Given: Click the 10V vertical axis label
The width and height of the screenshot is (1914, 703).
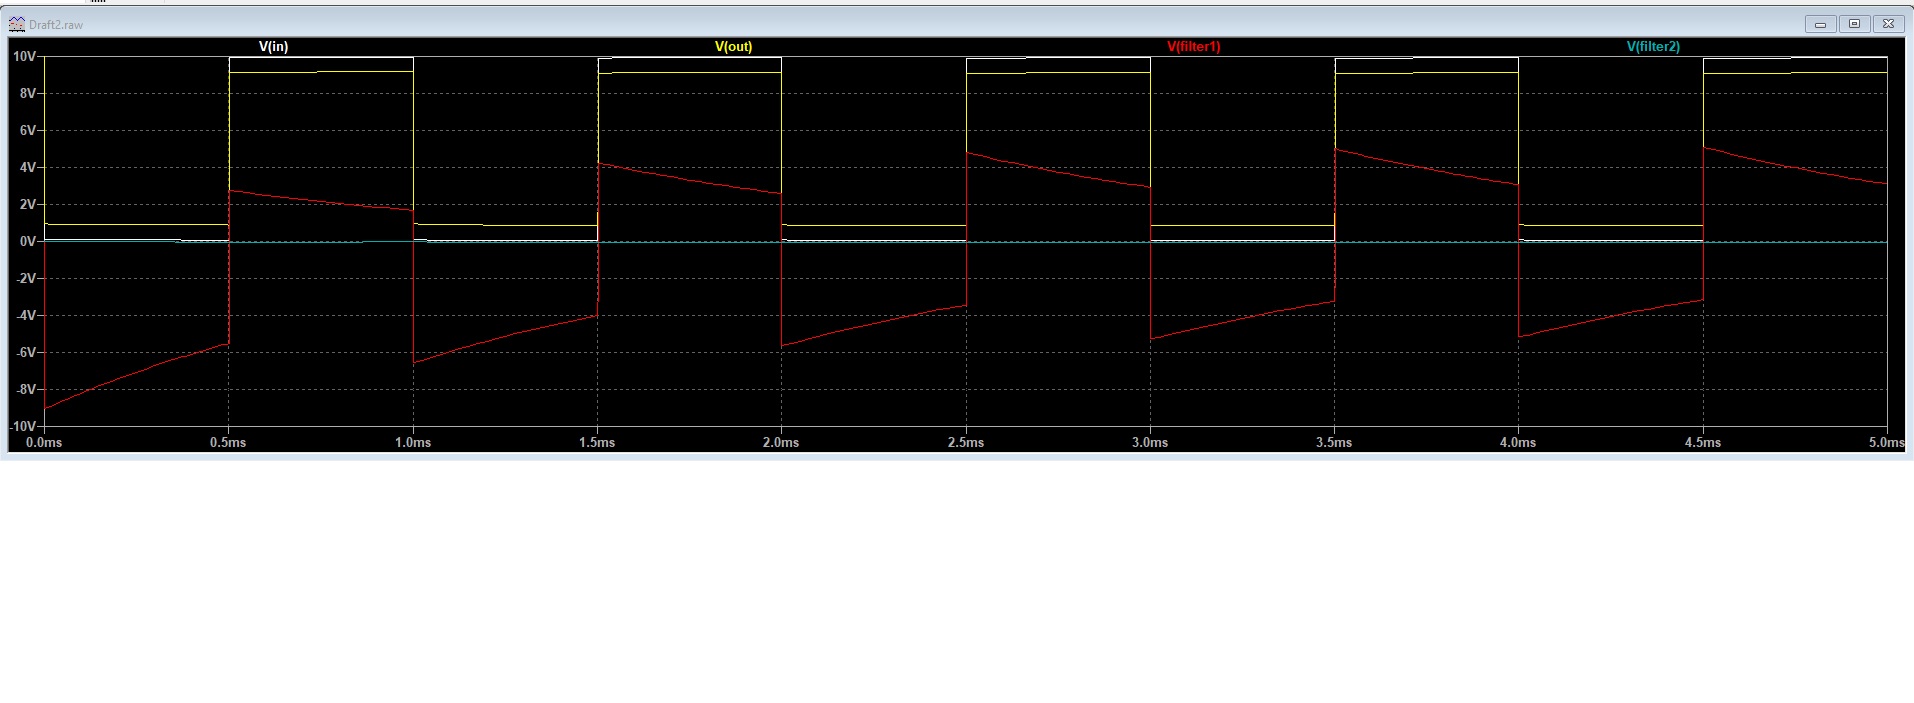Looking at the screenshot, I should click(x=24, y=57).
